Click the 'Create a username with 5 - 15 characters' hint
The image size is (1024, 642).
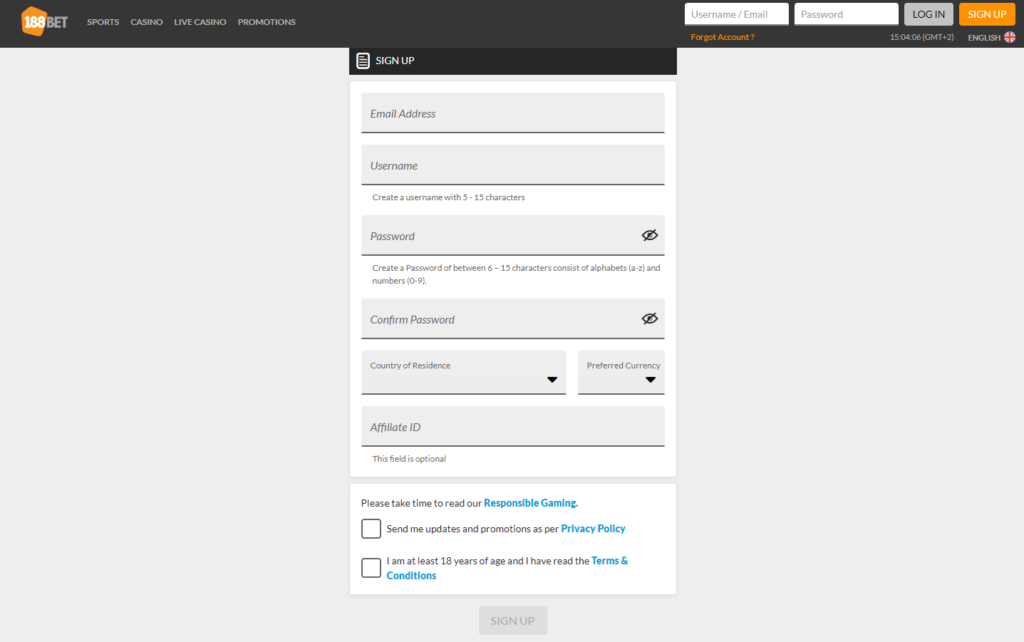pos(449,197)
